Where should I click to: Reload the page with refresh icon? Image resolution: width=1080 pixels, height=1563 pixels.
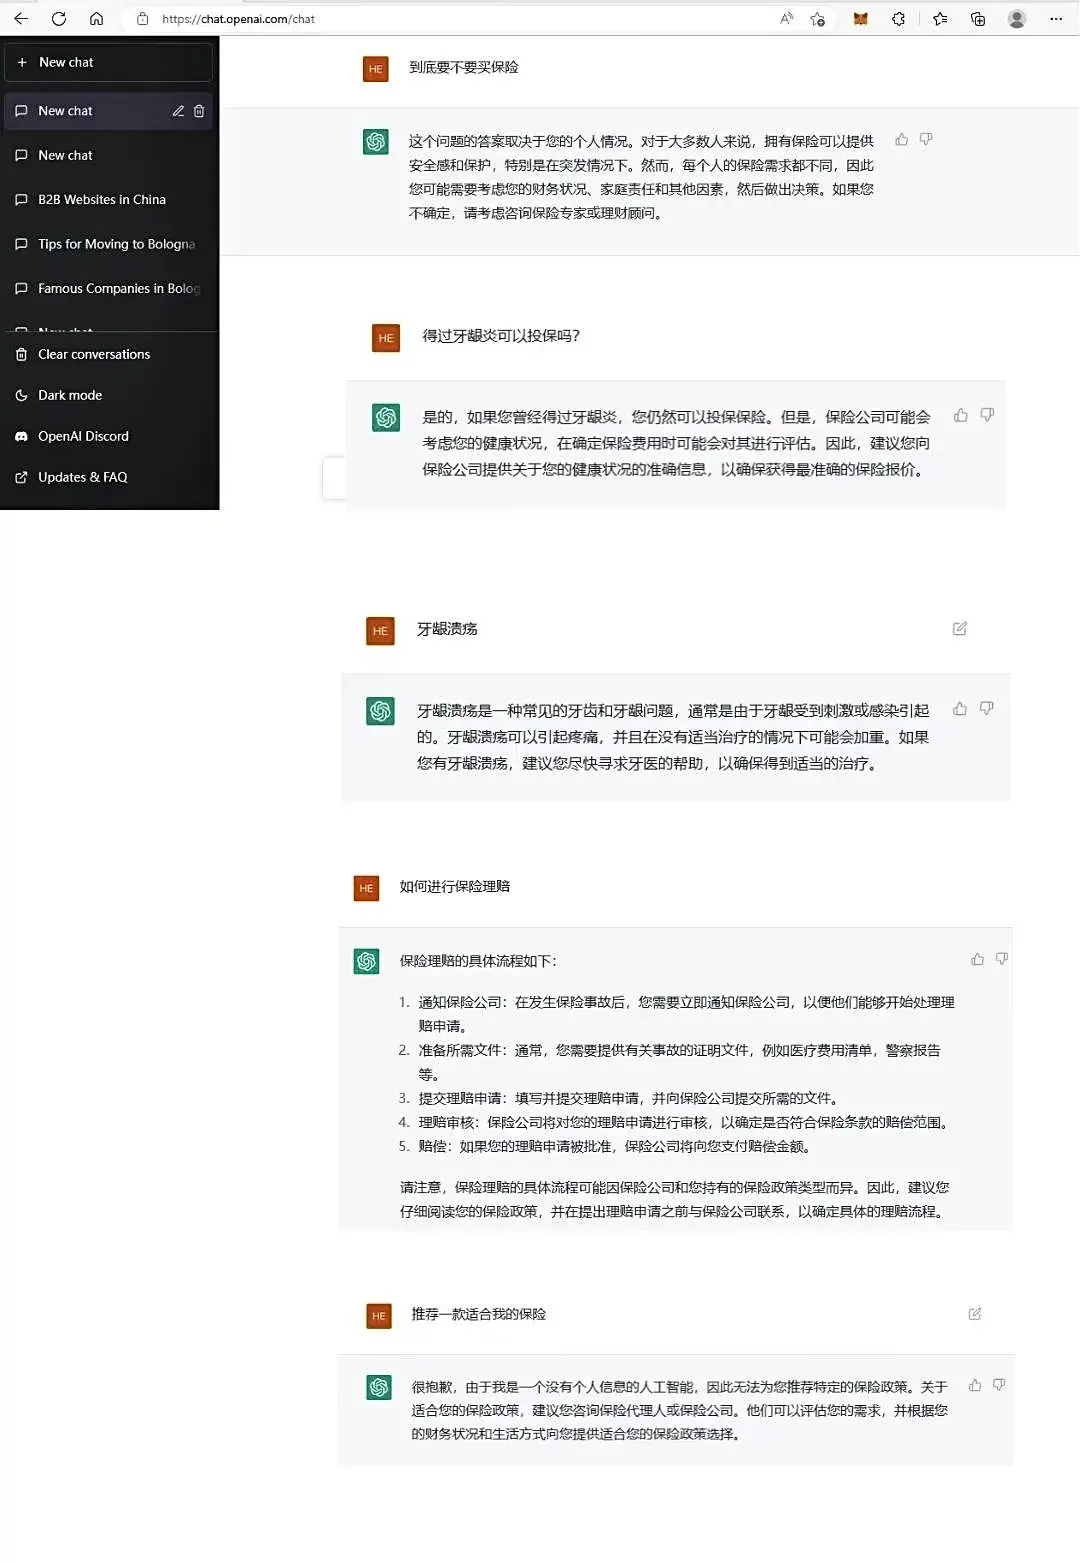tap(59, 18)
